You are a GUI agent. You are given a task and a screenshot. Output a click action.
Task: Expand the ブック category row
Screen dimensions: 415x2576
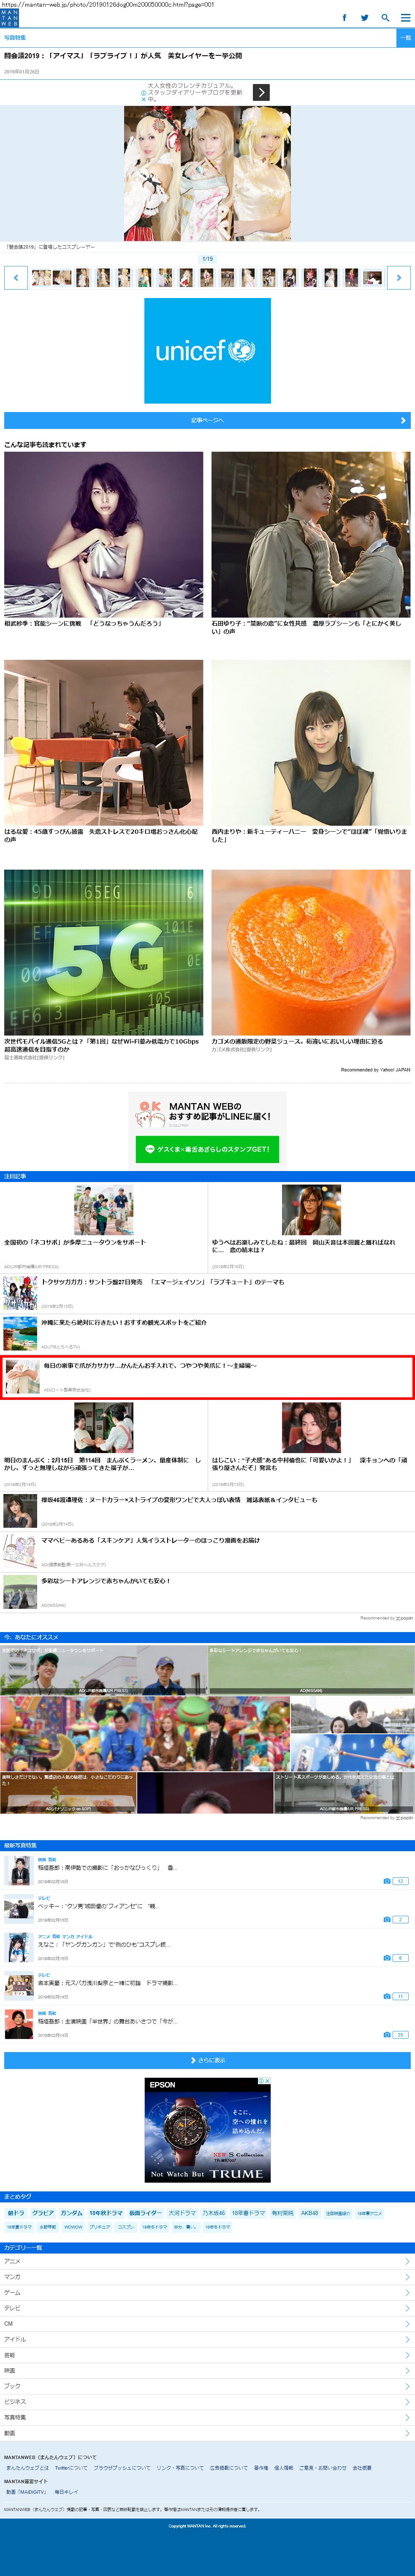207,2386
